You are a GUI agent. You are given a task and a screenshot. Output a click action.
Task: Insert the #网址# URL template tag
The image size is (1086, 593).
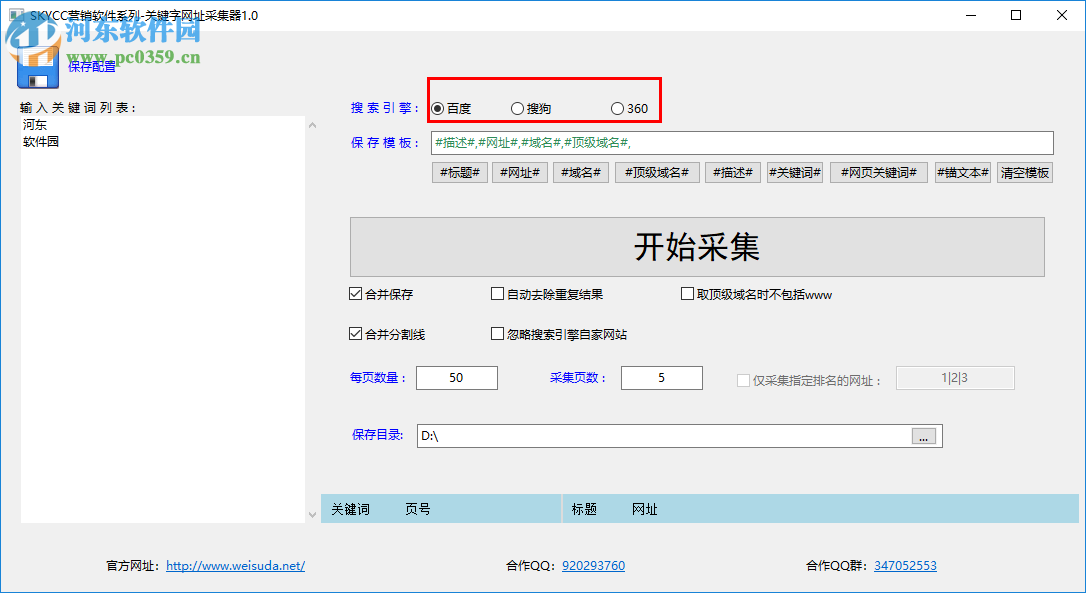519,172
